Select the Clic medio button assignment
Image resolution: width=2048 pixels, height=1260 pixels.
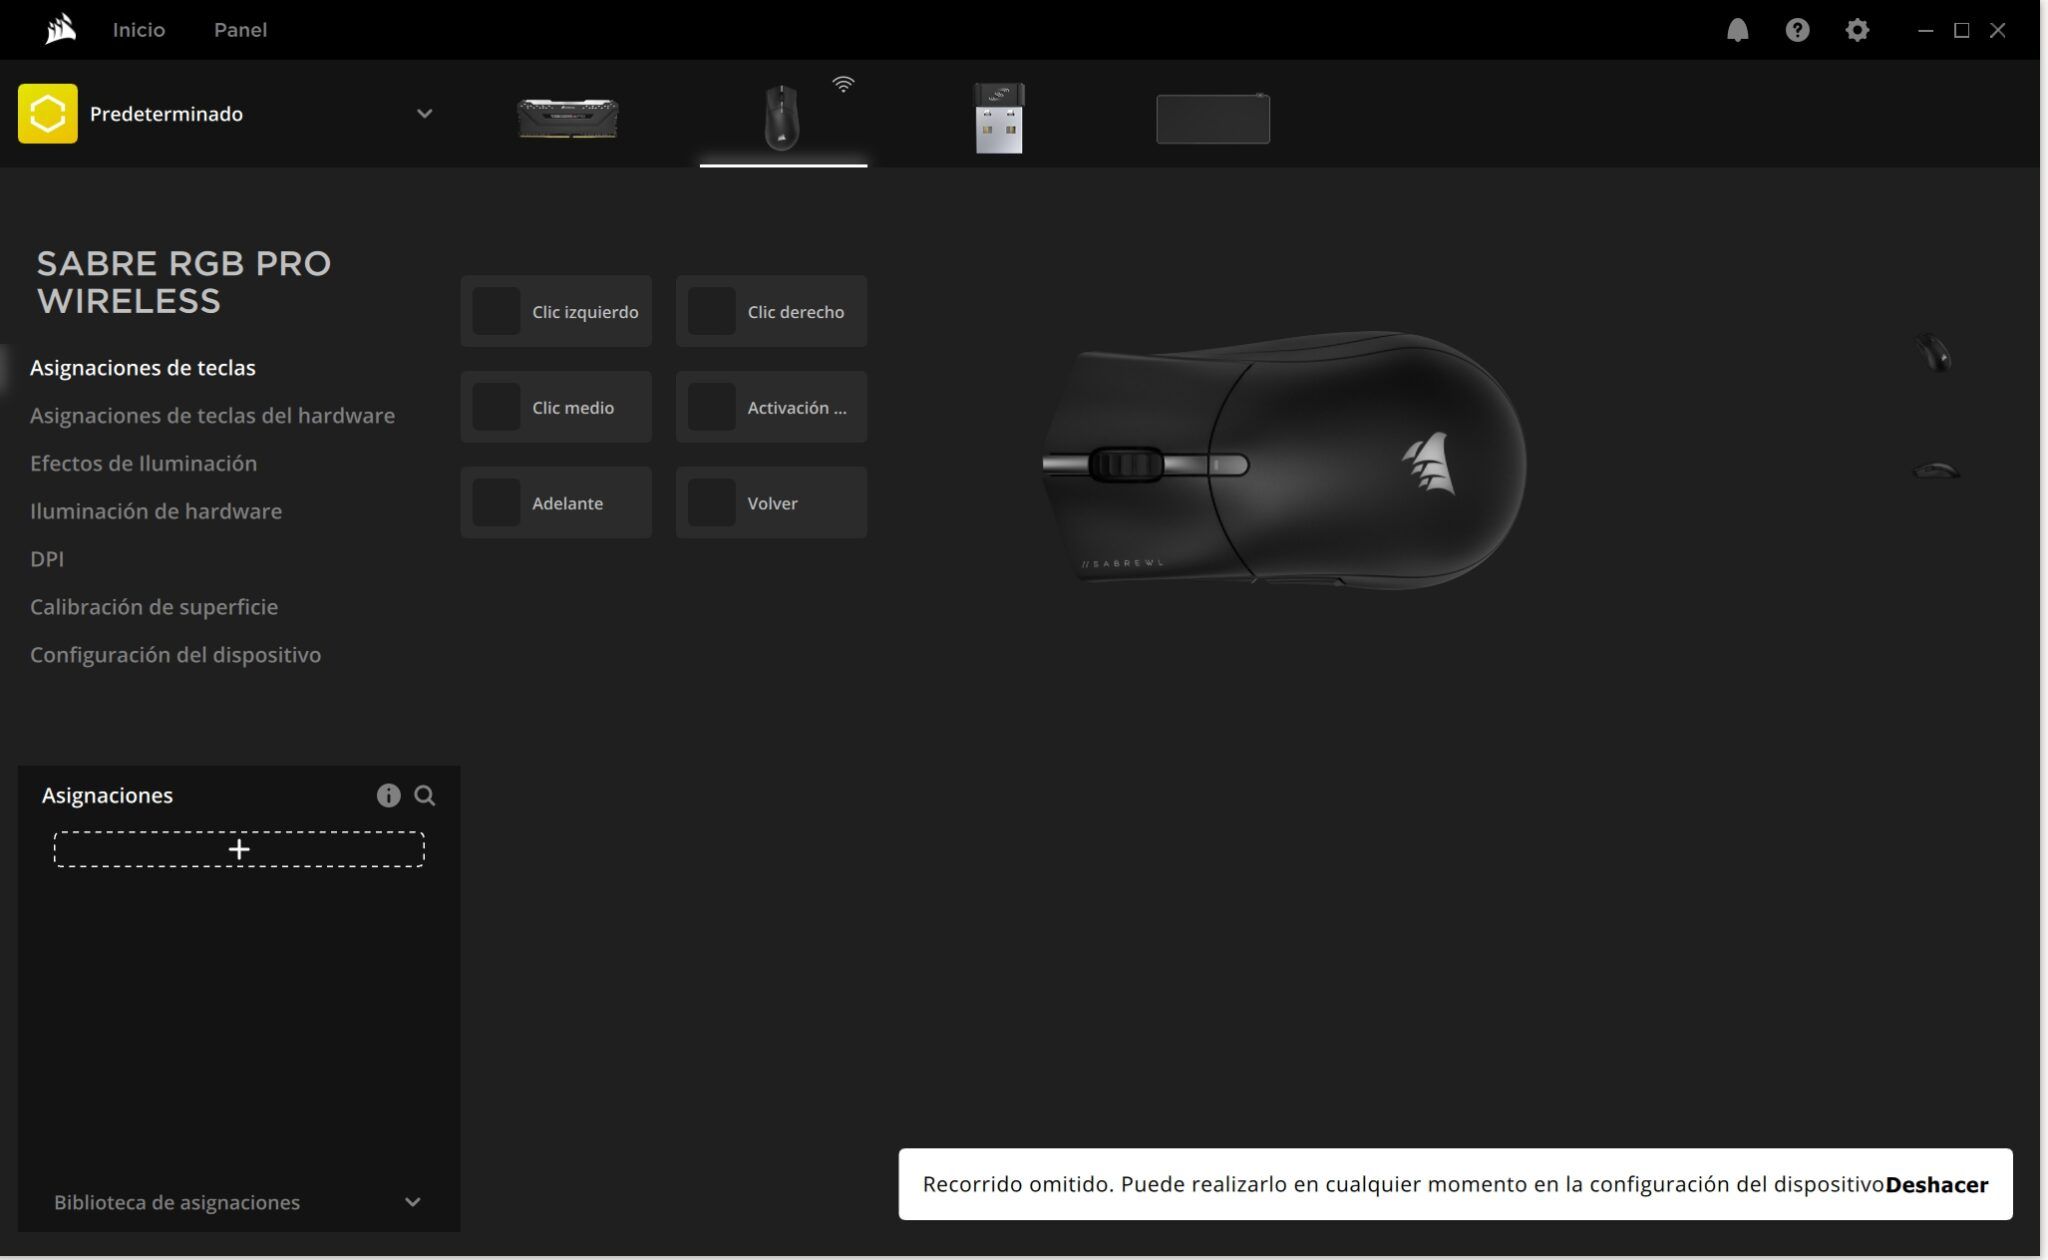coord(556,407)
